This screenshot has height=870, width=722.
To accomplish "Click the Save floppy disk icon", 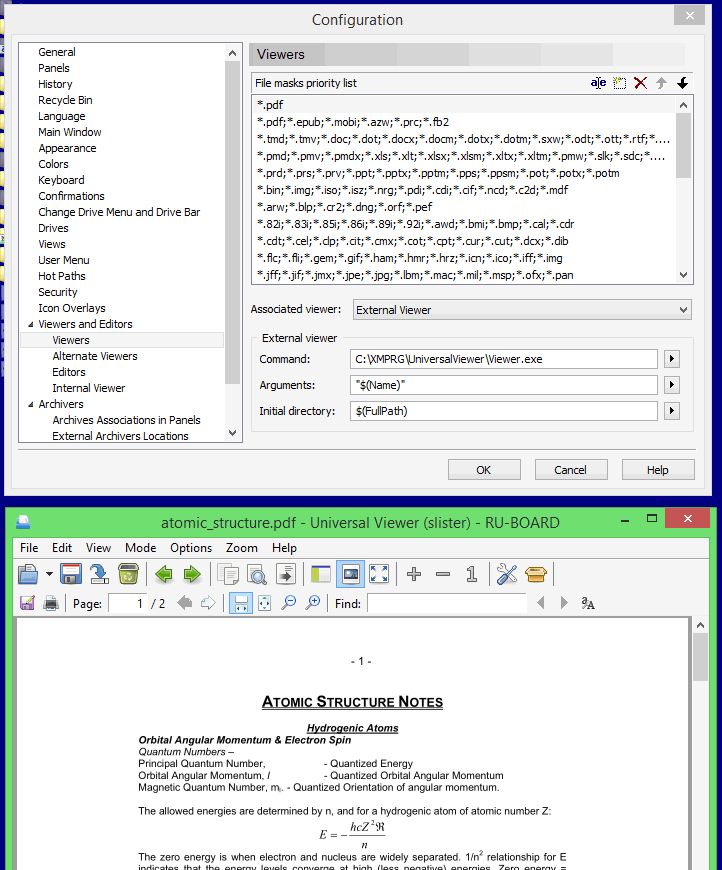I will coord(71,574).
